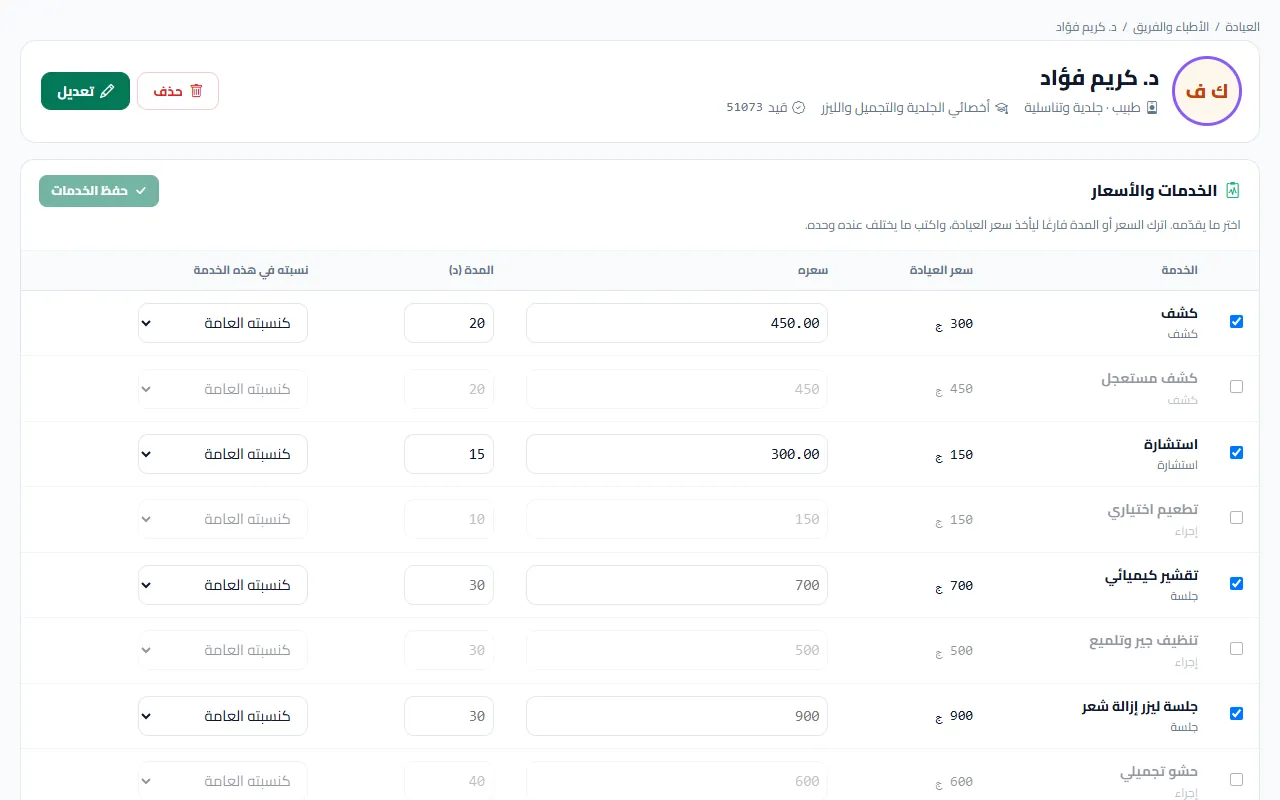Click the green تعديل edit button
Screen dimensions: 1280x800
pyautogui.click(x=85, y=91)
